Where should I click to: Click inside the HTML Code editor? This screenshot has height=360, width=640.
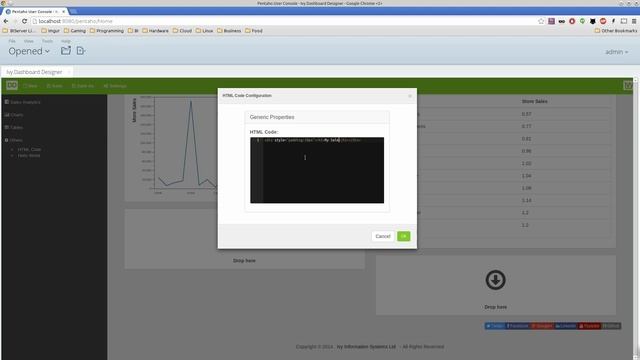tap(317, 170)
